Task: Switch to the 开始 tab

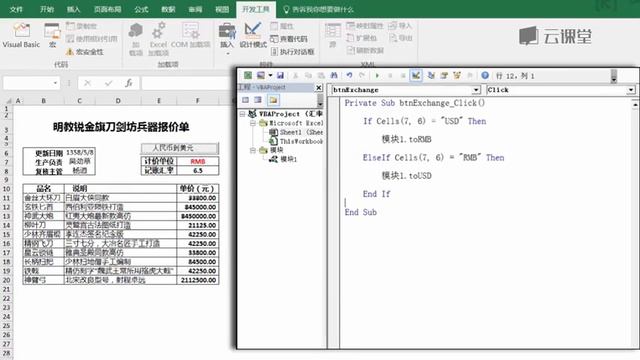Action: [x=47, y=9]
